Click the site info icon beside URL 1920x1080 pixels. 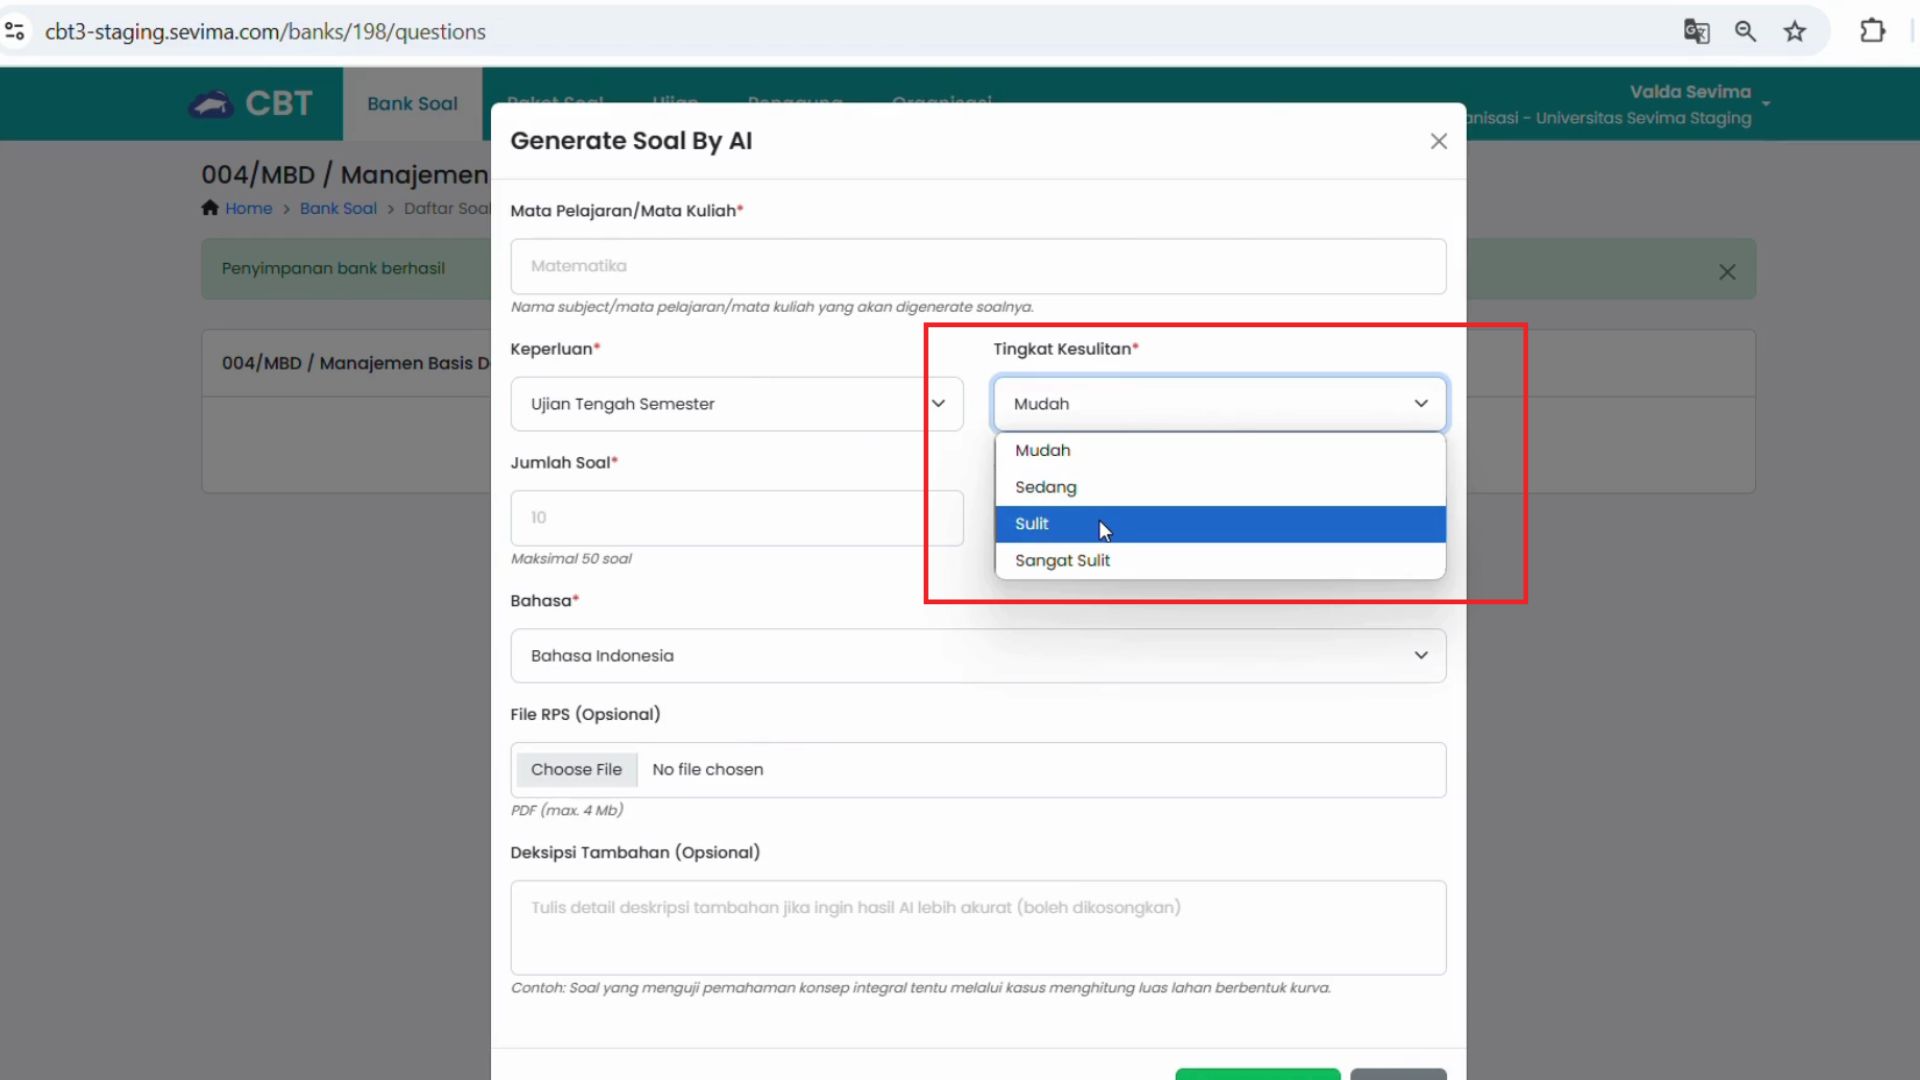15,31
